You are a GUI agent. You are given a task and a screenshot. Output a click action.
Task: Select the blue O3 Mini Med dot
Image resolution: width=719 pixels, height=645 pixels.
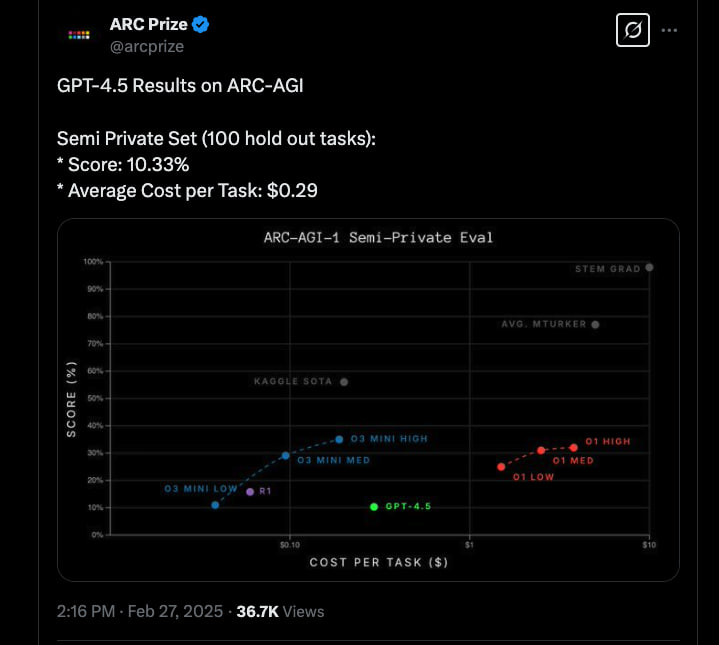[x=286, y=455]
